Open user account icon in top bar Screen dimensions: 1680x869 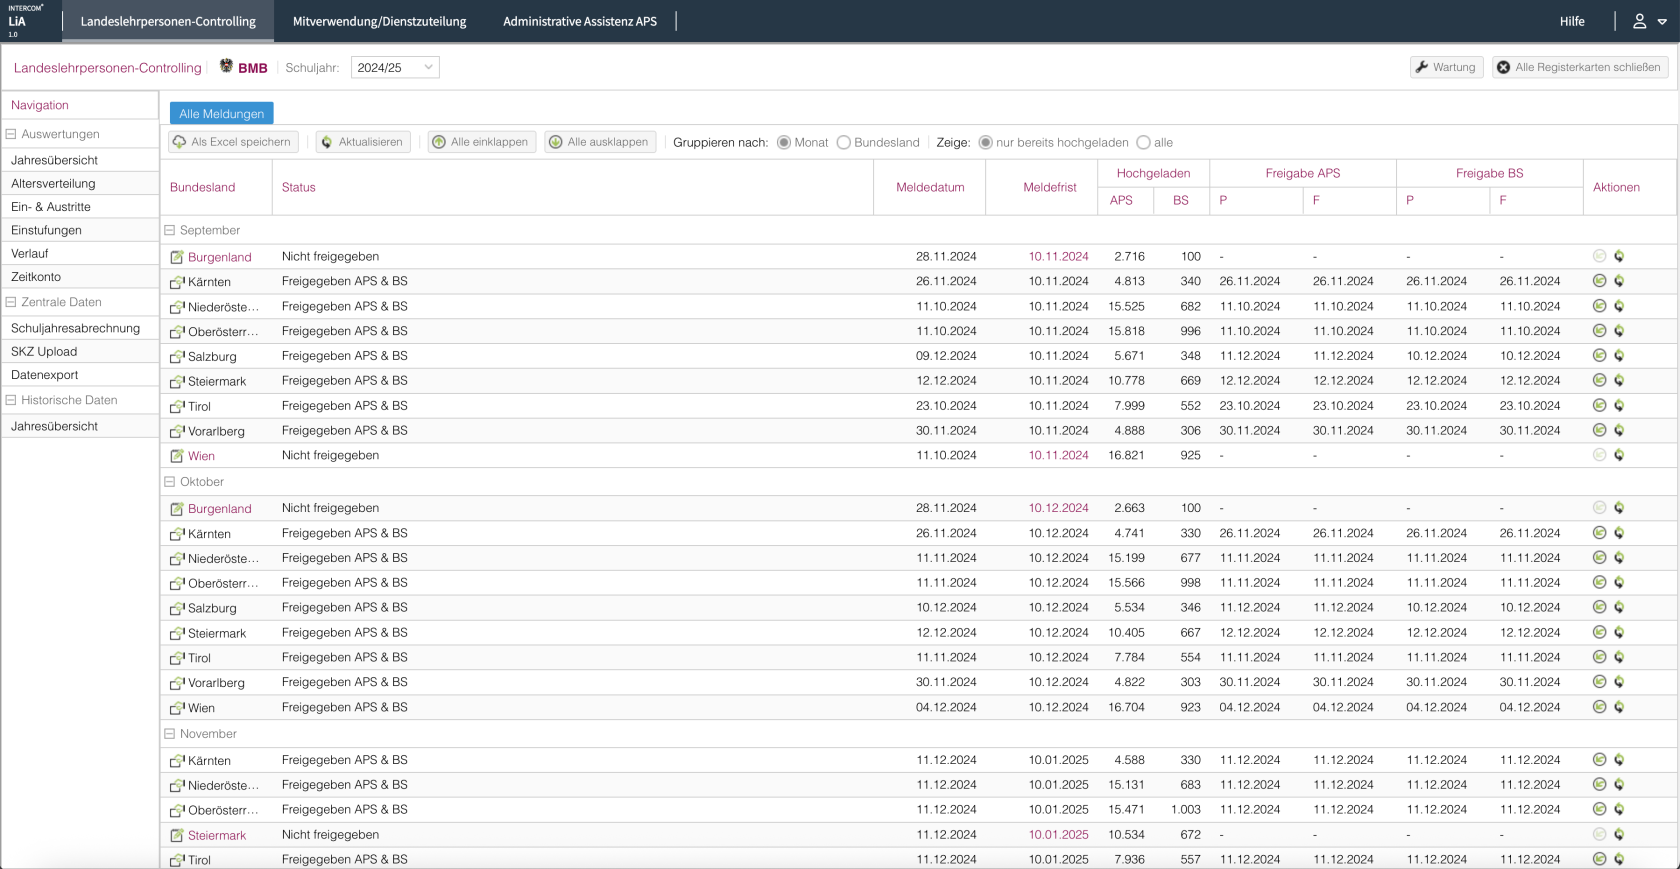click(x=1640, y=21)
